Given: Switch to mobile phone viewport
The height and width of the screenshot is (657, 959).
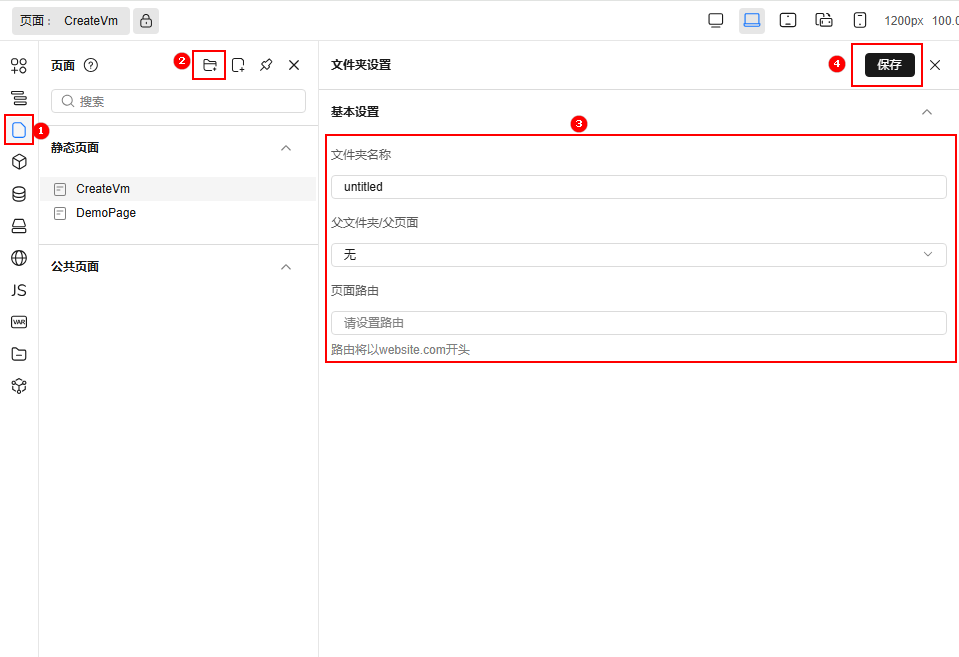Looking at the screenshot, I should (x=860, y=21).
